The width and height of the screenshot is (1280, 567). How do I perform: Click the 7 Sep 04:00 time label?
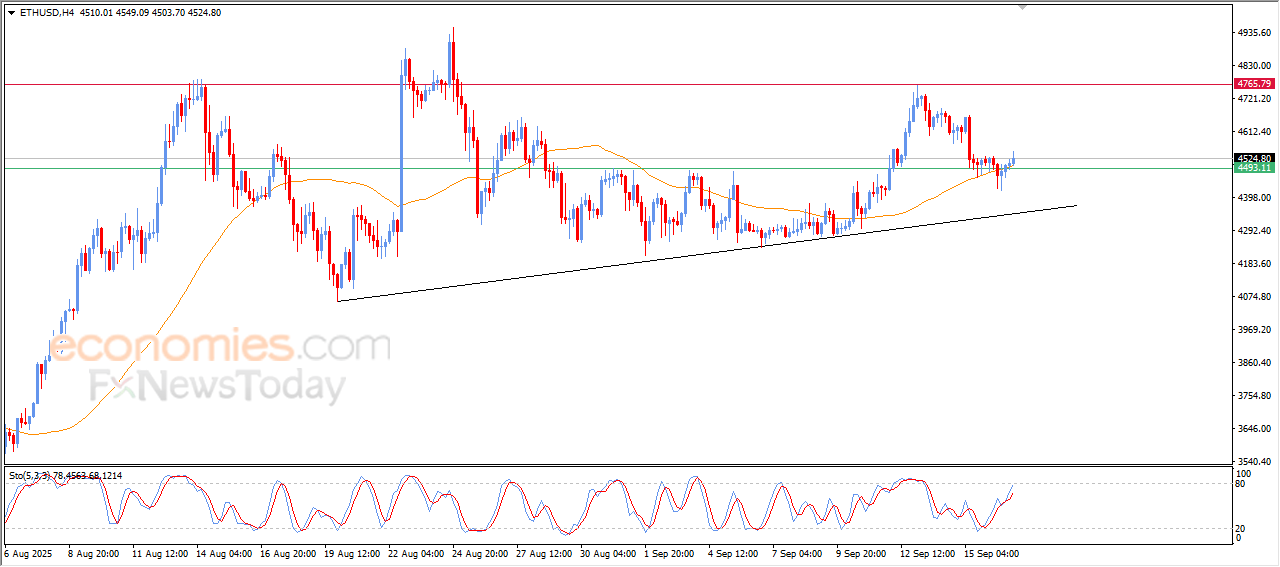click(797, 553)
